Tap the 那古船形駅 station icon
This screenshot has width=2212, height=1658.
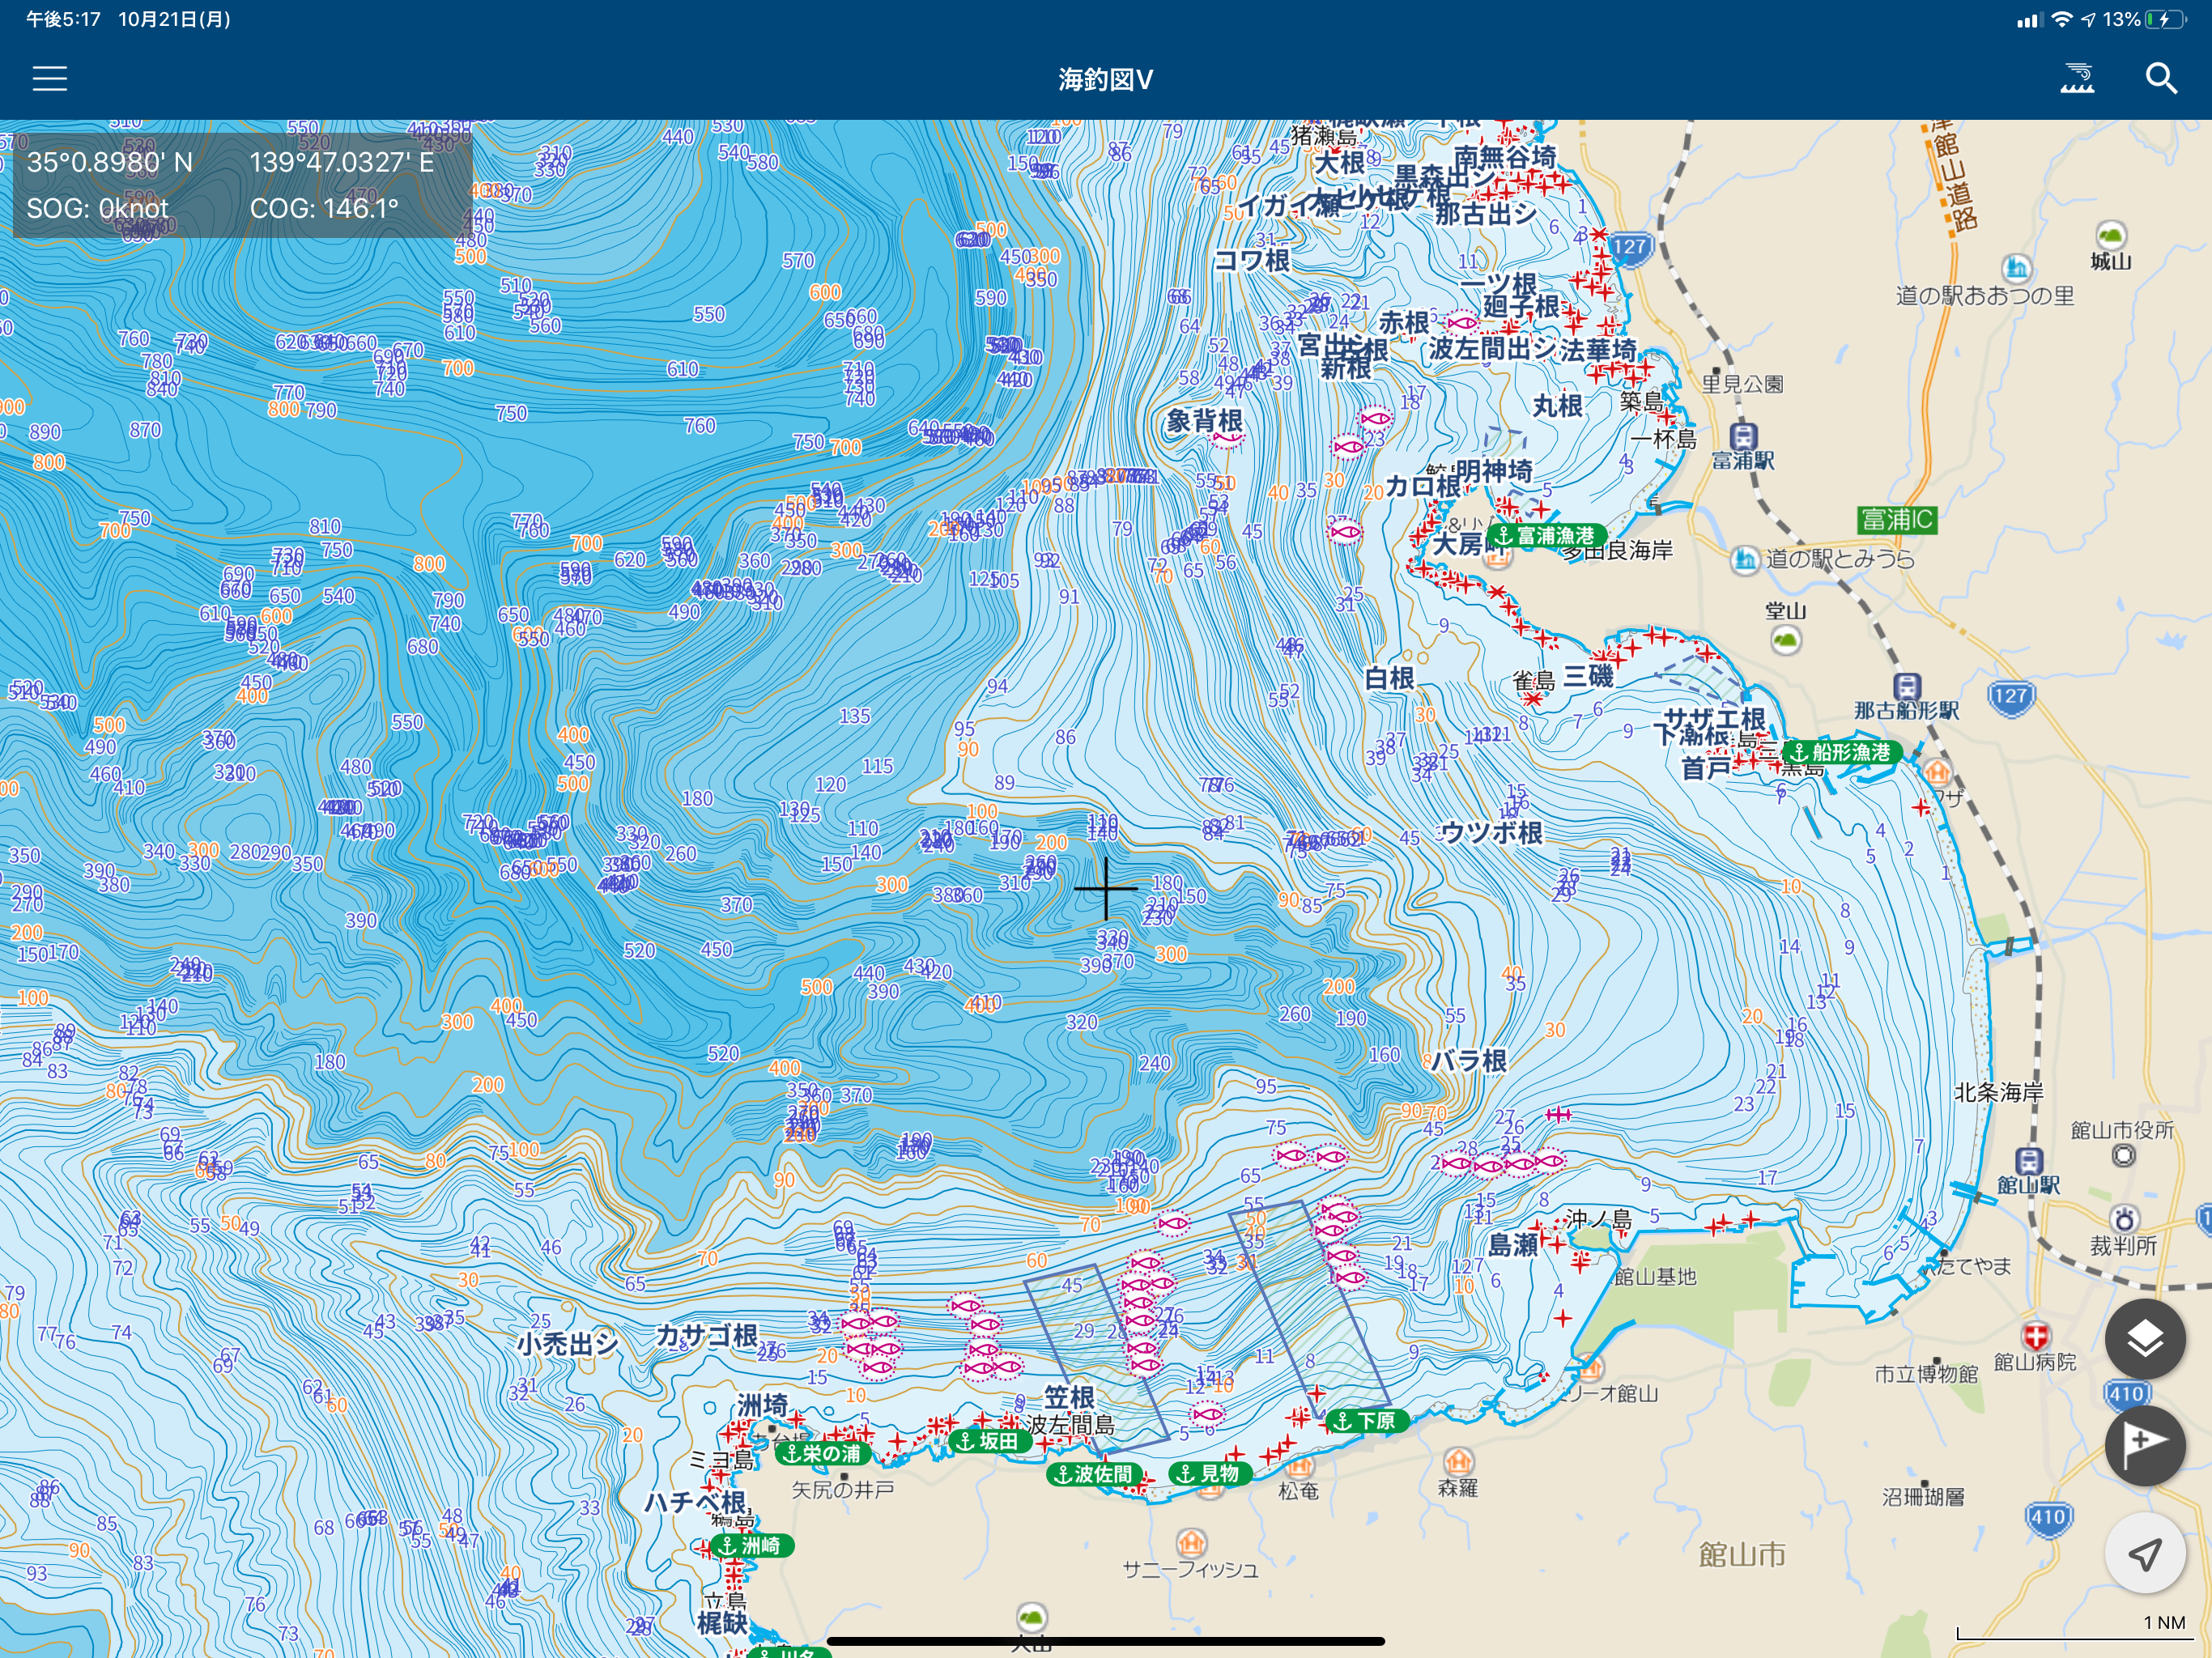tap(1907, 687)
